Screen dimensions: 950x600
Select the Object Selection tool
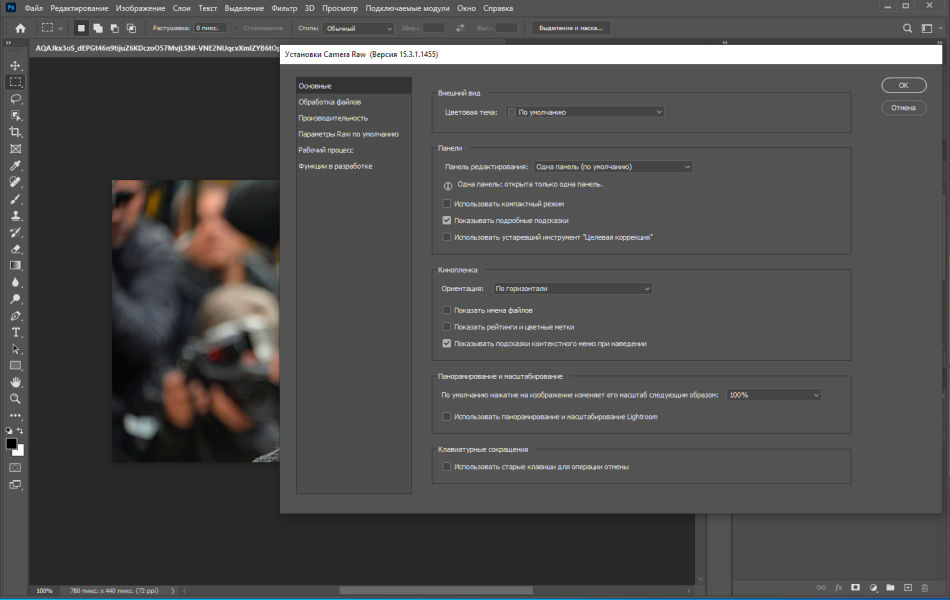tap(16, 115)
